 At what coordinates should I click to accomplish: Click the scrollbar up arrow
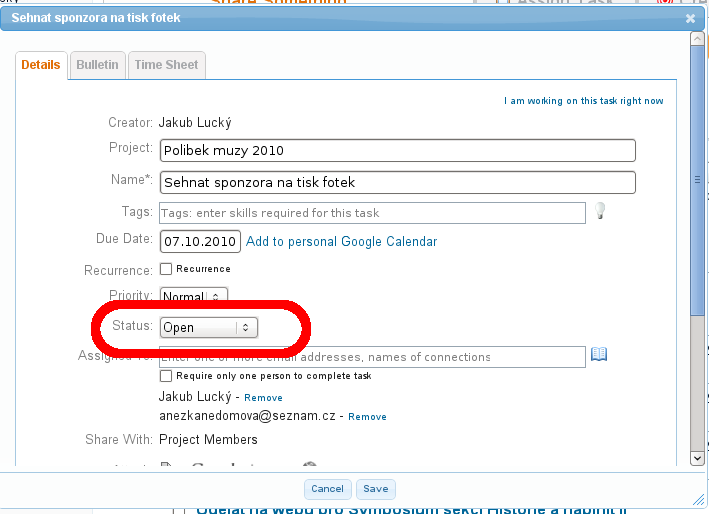(697, 41)
